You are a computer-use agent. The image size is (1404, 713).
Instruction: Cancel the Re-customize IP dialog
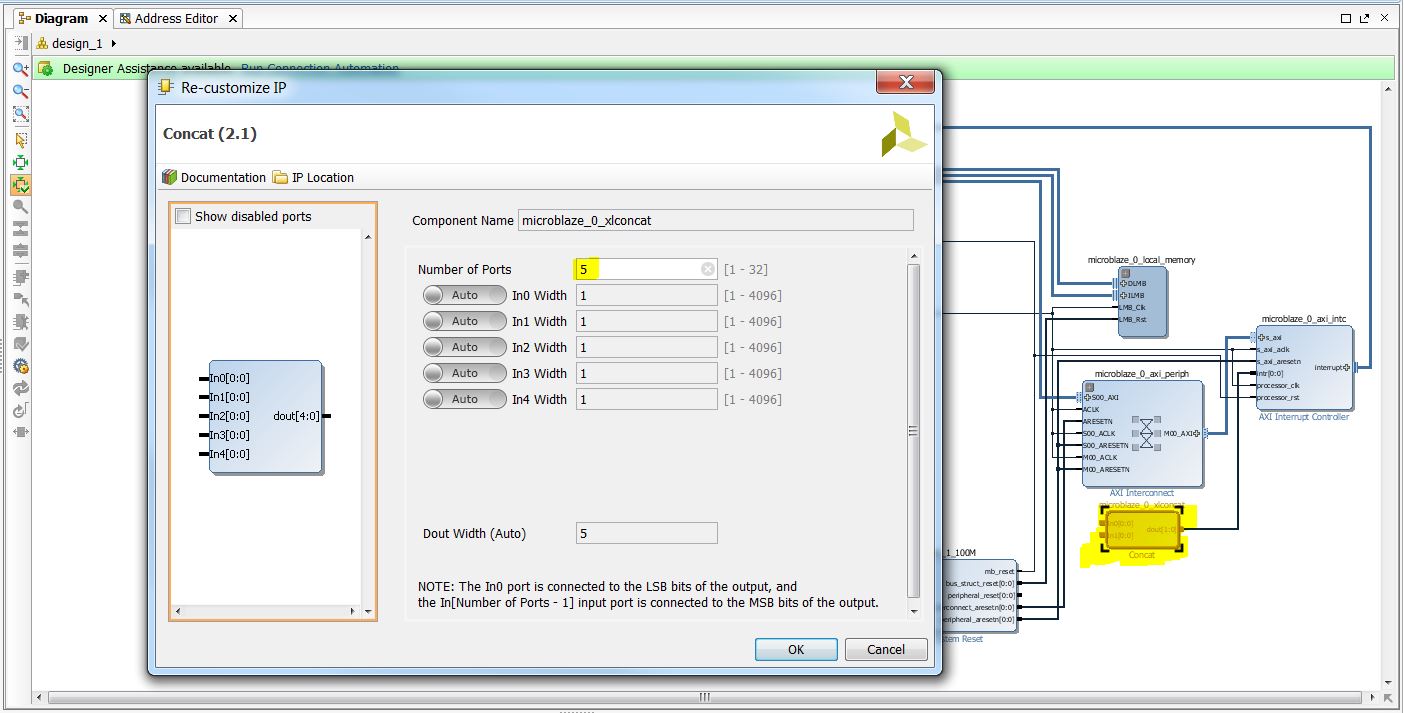coord(886,649)
